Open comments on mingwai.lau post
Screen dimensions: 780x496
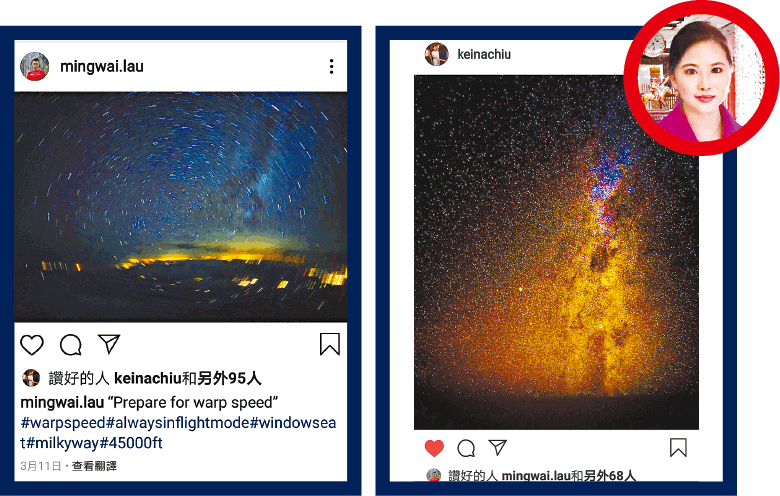[x=71, y=345]
